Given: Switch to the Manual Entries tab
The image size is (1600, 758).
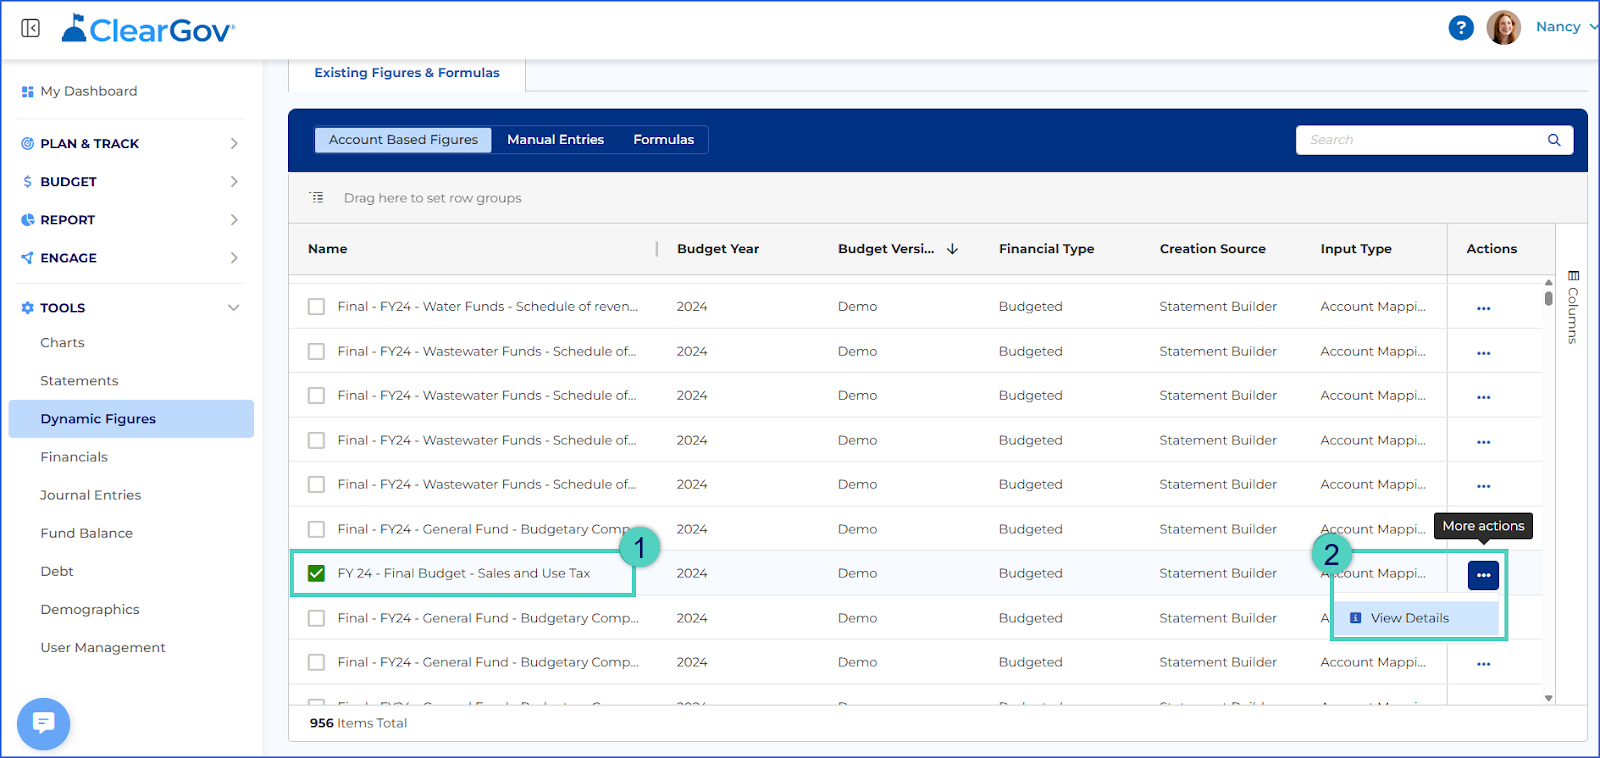Looking at the screenshot, I should point(555,140).
